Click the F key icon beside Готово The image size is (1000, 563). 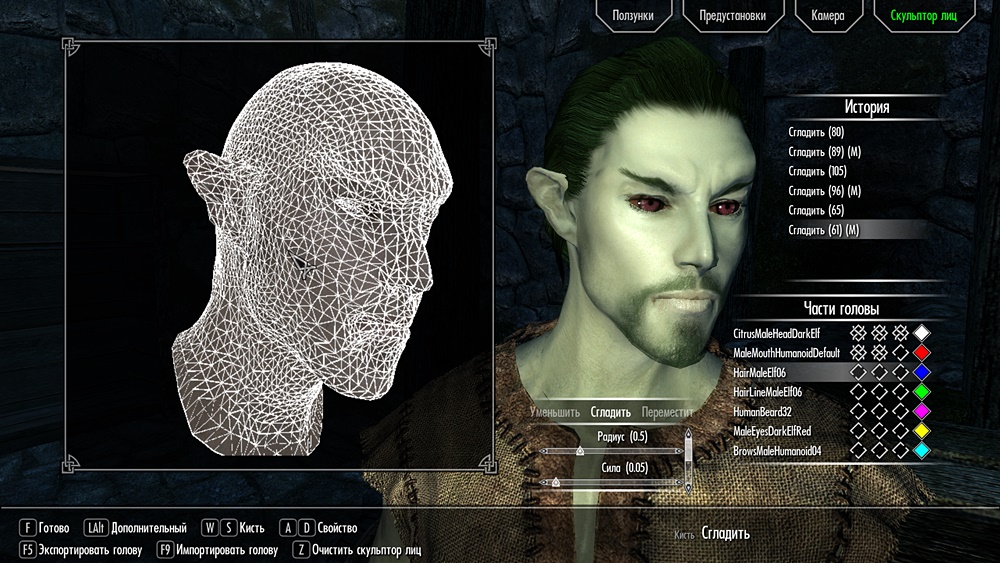coord(27,528)
